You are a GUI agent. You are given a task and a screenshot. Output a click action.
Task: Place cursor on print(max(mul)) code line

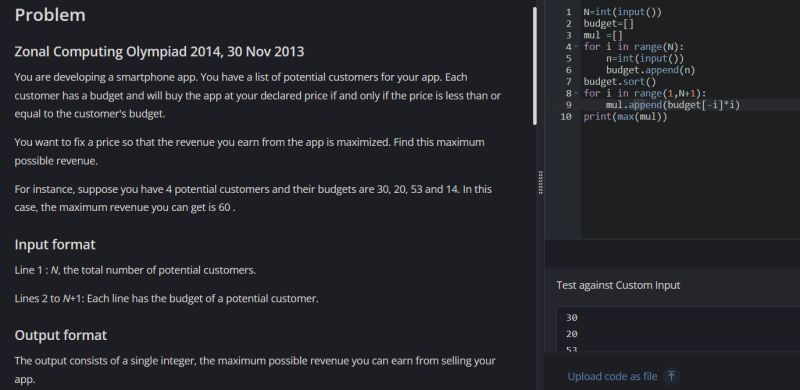626,117
